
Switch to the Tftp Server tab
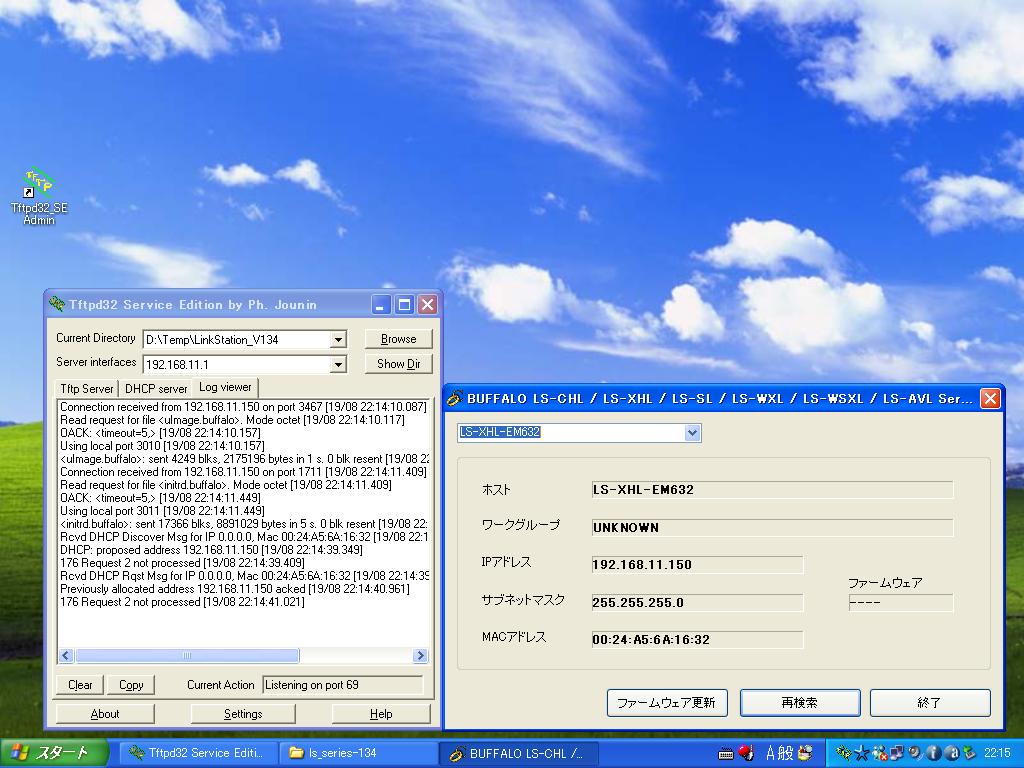coord(87,389)
